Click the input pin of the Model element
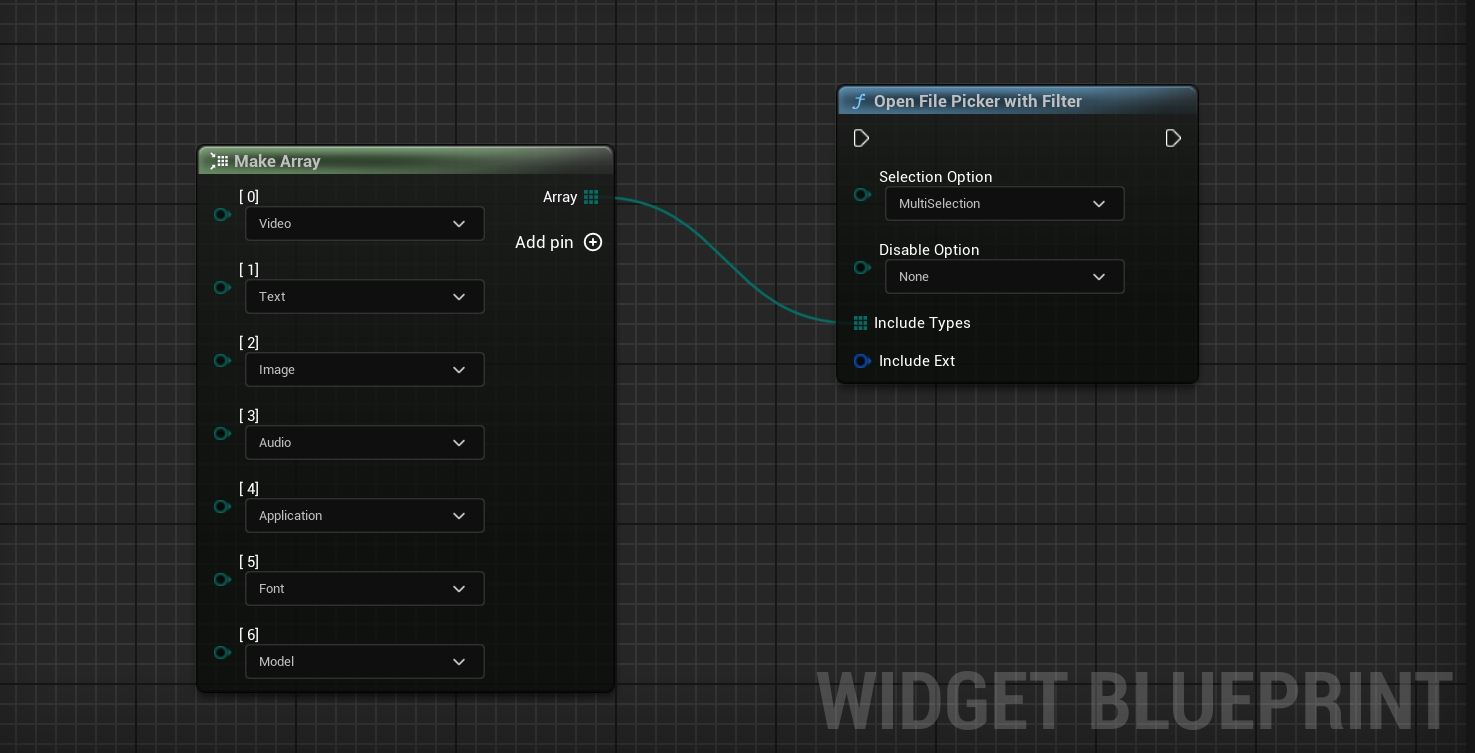This screenshot has height=753, width=1475. point(222,652)
